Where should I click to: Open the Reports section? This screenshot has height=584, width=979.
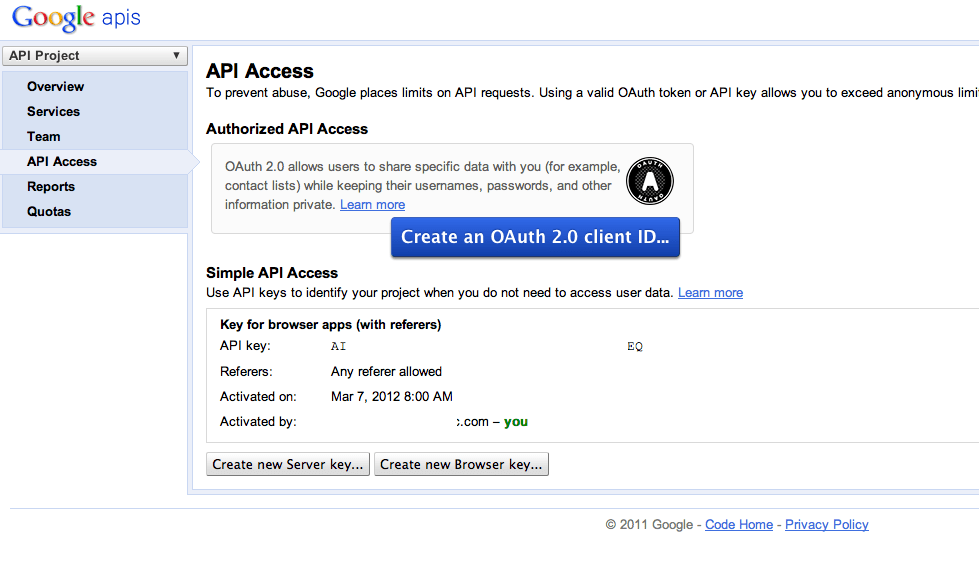click(51, 187)
